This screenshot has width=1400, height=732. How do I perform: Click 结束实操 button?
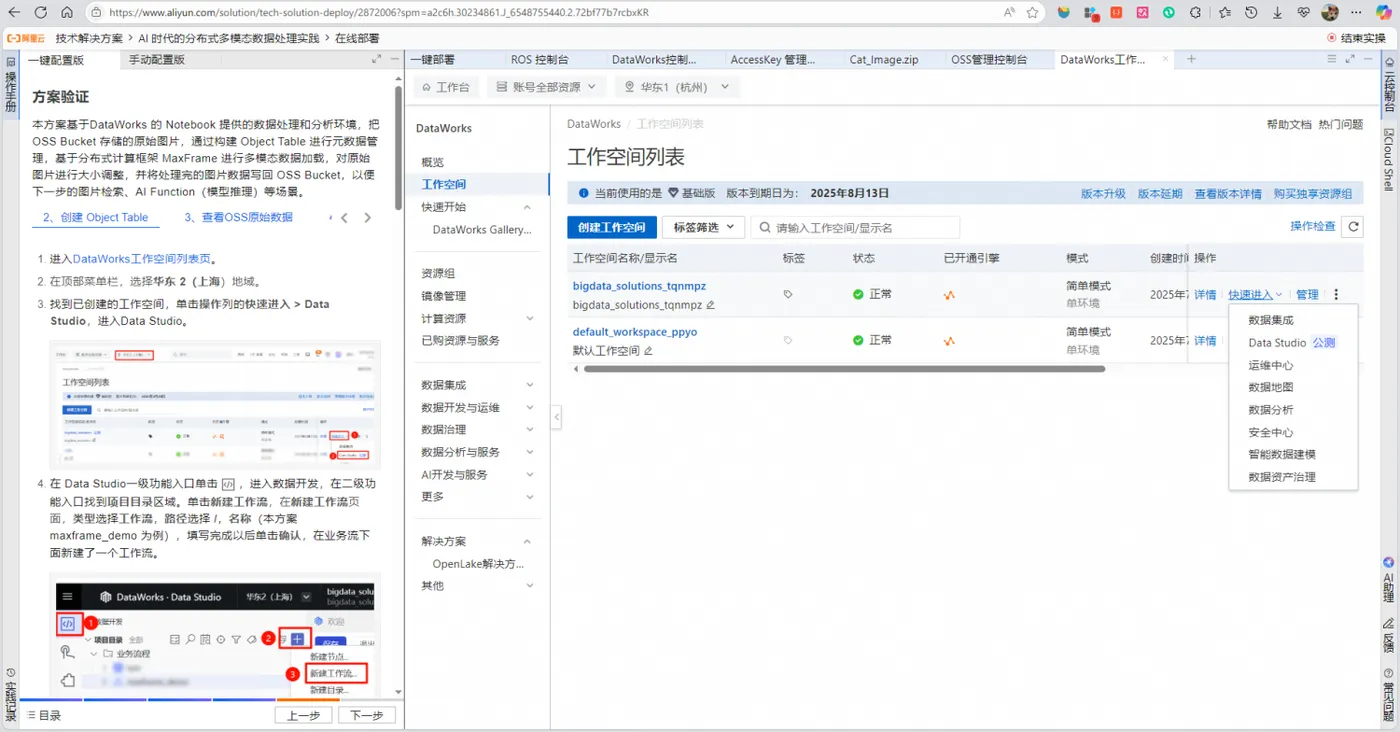1357,38
